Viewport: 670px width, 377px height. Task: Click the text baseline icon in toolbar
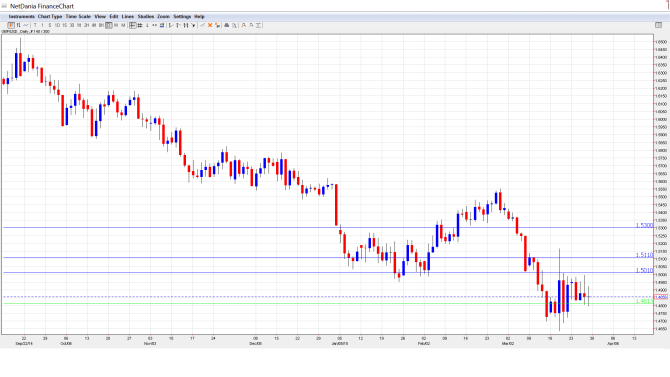(258, 26)
